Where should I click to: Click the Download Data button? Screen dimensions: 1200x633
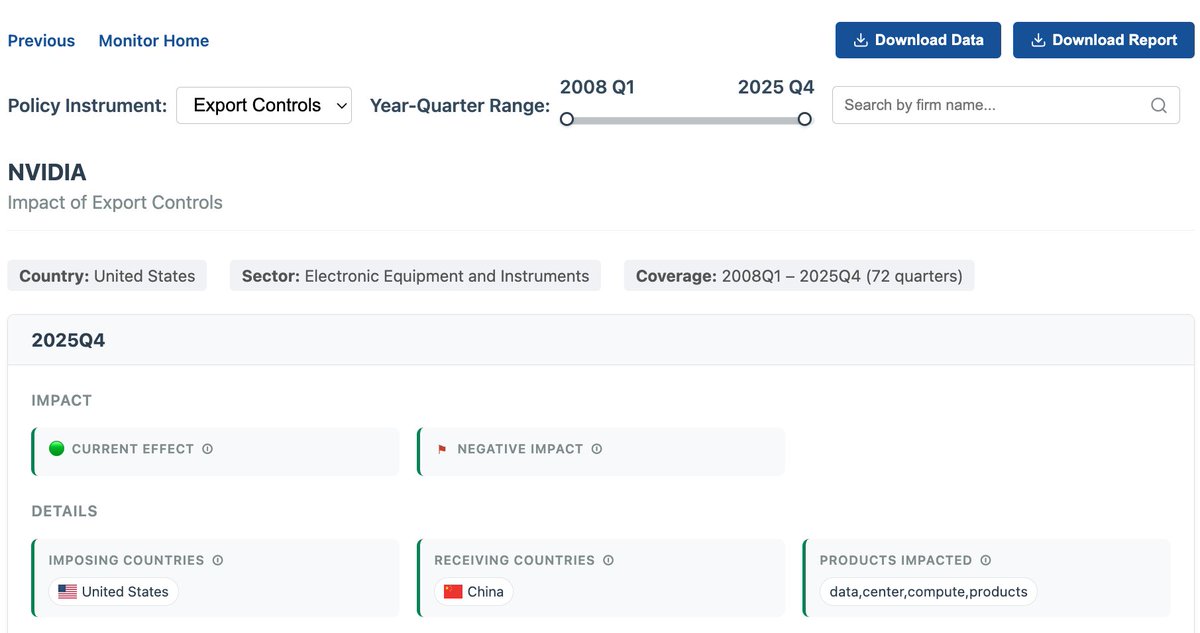pos(918,40)
